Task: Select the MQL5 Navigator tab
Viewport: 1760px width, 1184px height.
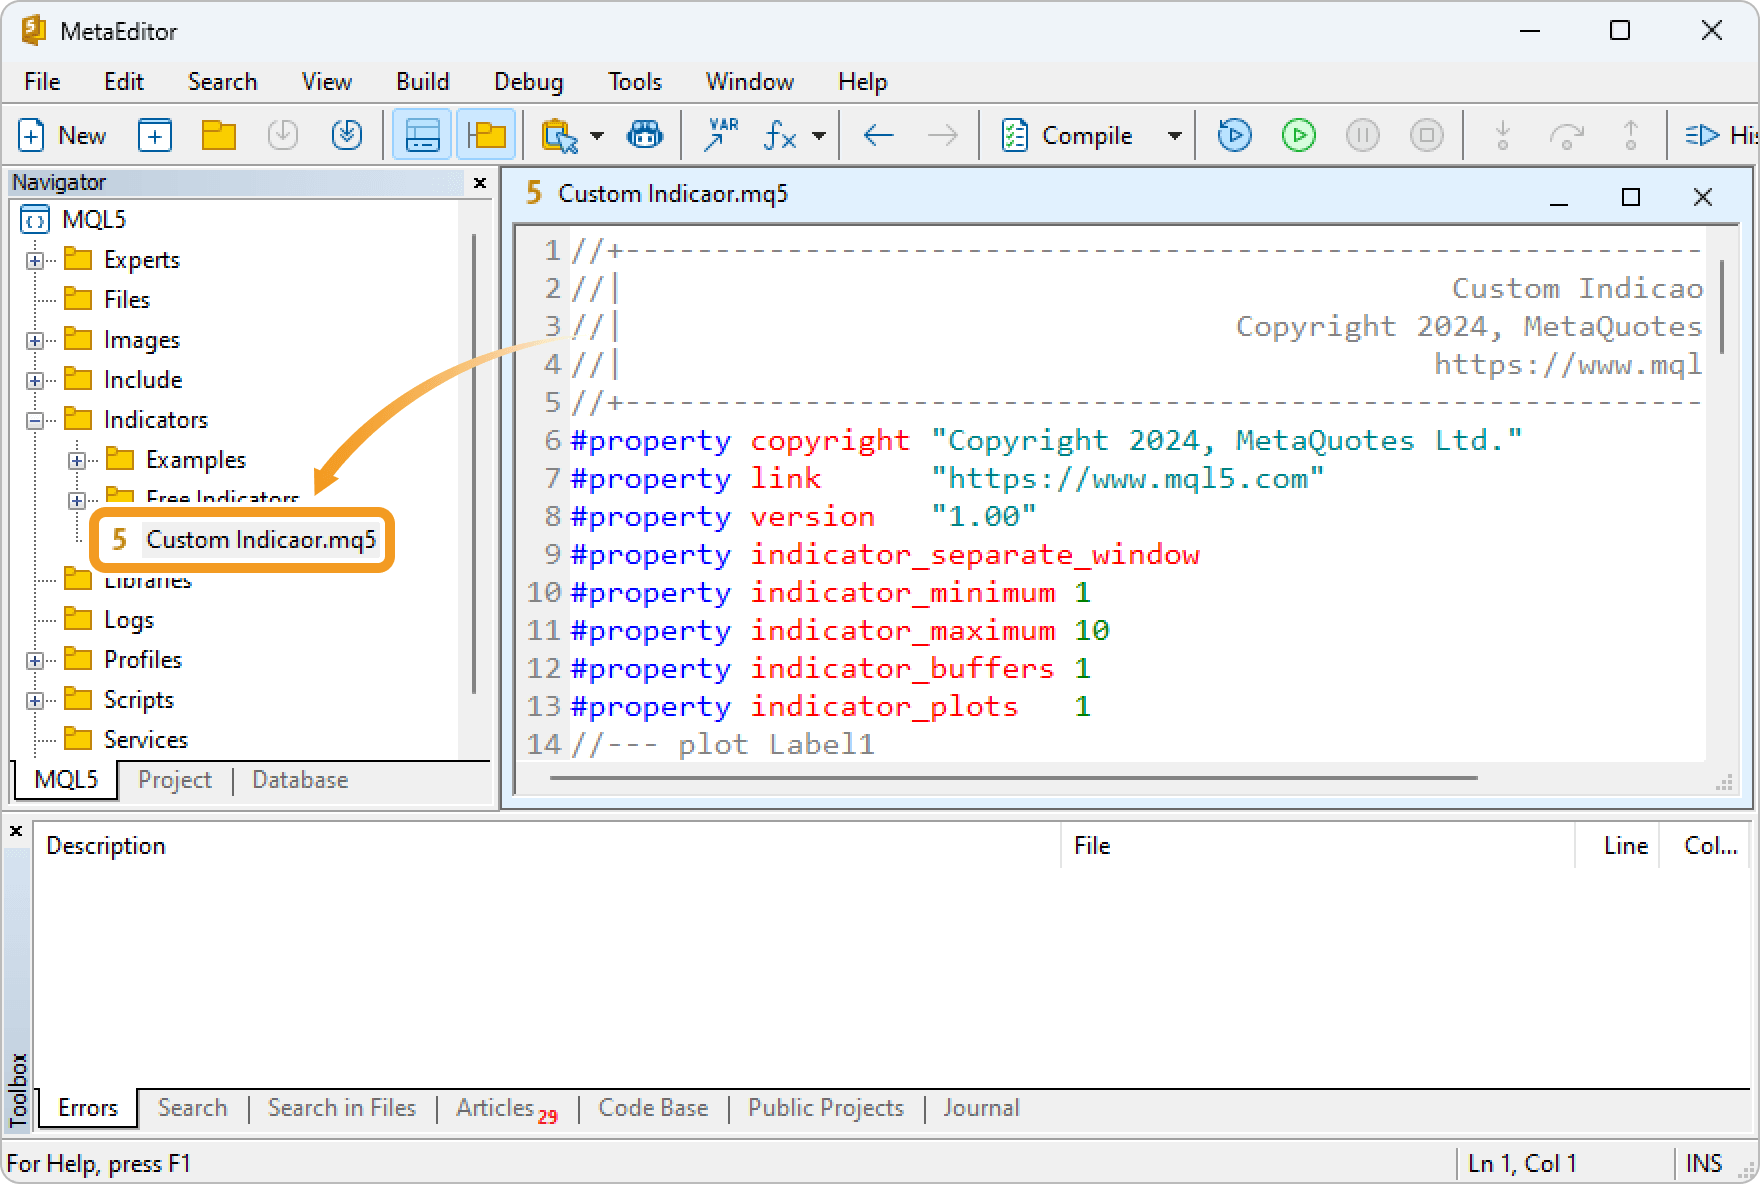Action: click(66, 780)
